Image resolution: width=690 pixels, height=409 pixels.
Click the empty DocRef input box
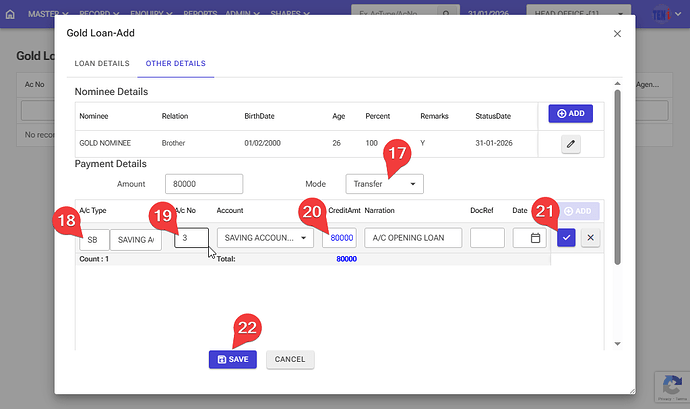pyautogui.click(x=487, y=238)
